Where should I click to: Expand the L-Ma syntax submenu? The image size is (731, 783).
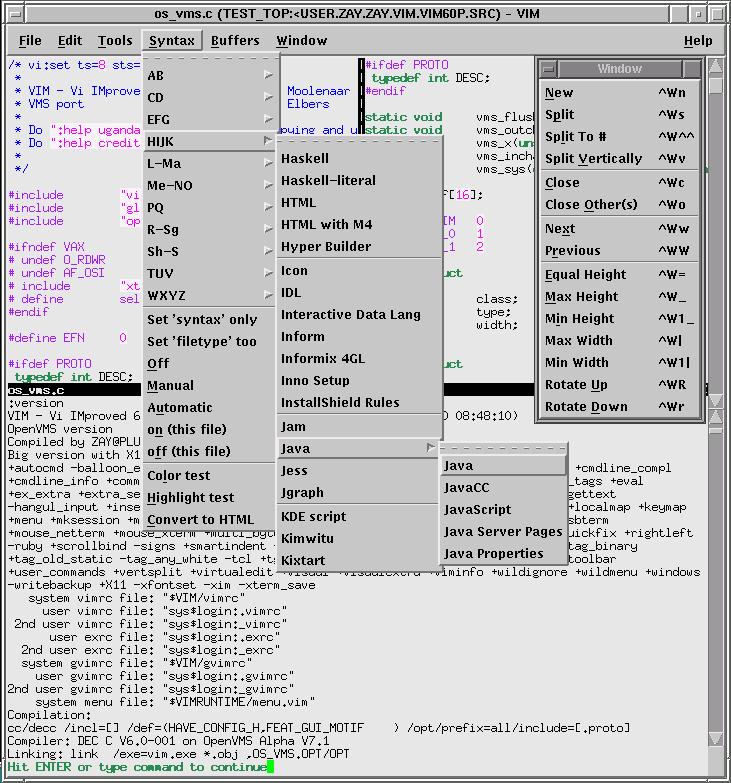[210, 163]
